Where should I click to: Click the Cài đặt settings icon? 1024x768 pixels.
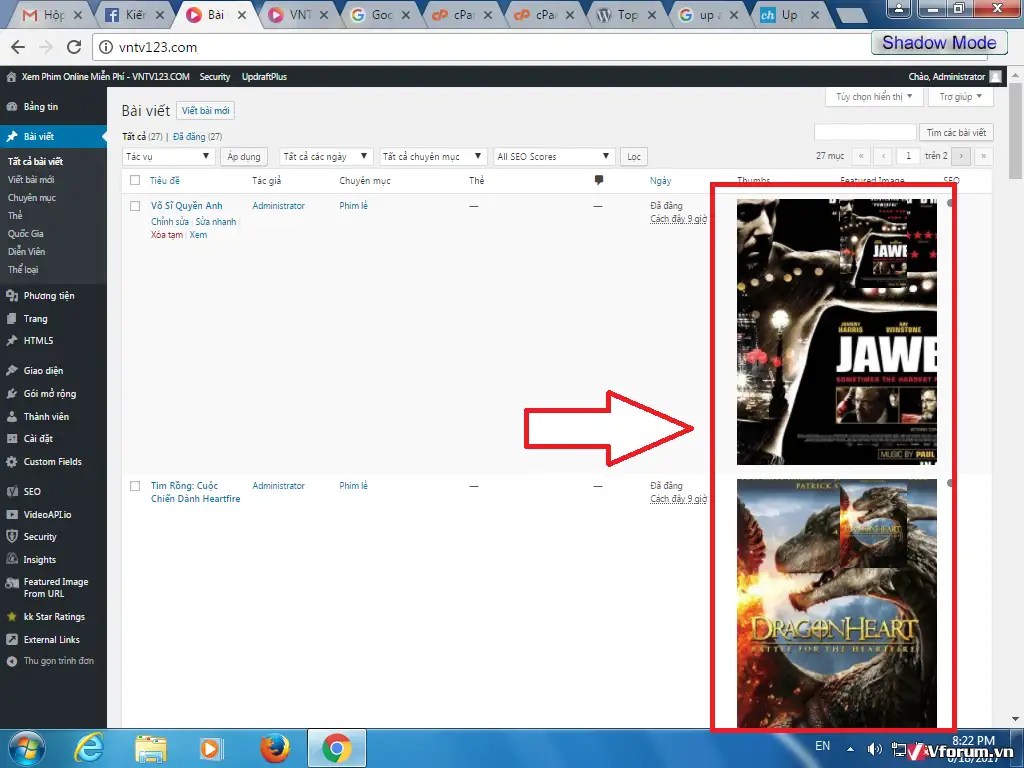pyautogui.click(x=12, y=439)
